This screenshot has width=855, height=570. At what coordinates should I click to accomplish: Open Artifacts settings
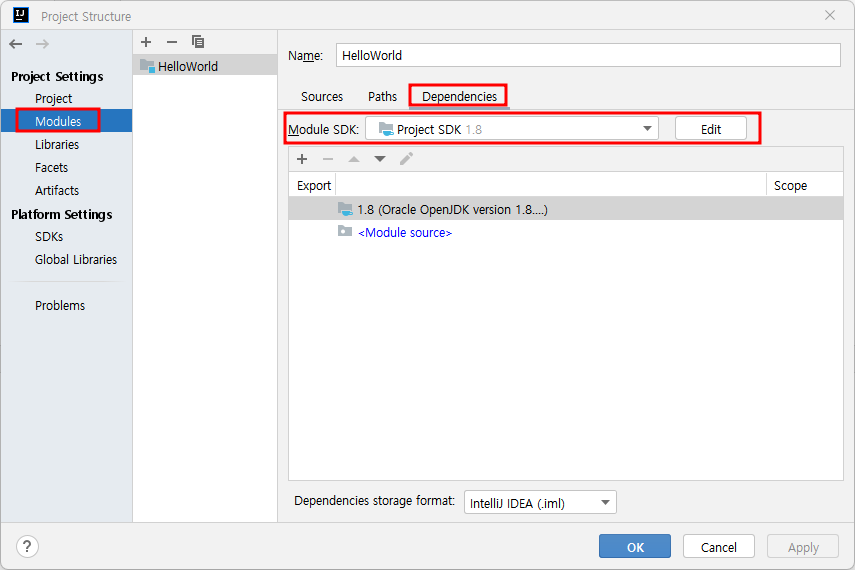coord(57,190)
